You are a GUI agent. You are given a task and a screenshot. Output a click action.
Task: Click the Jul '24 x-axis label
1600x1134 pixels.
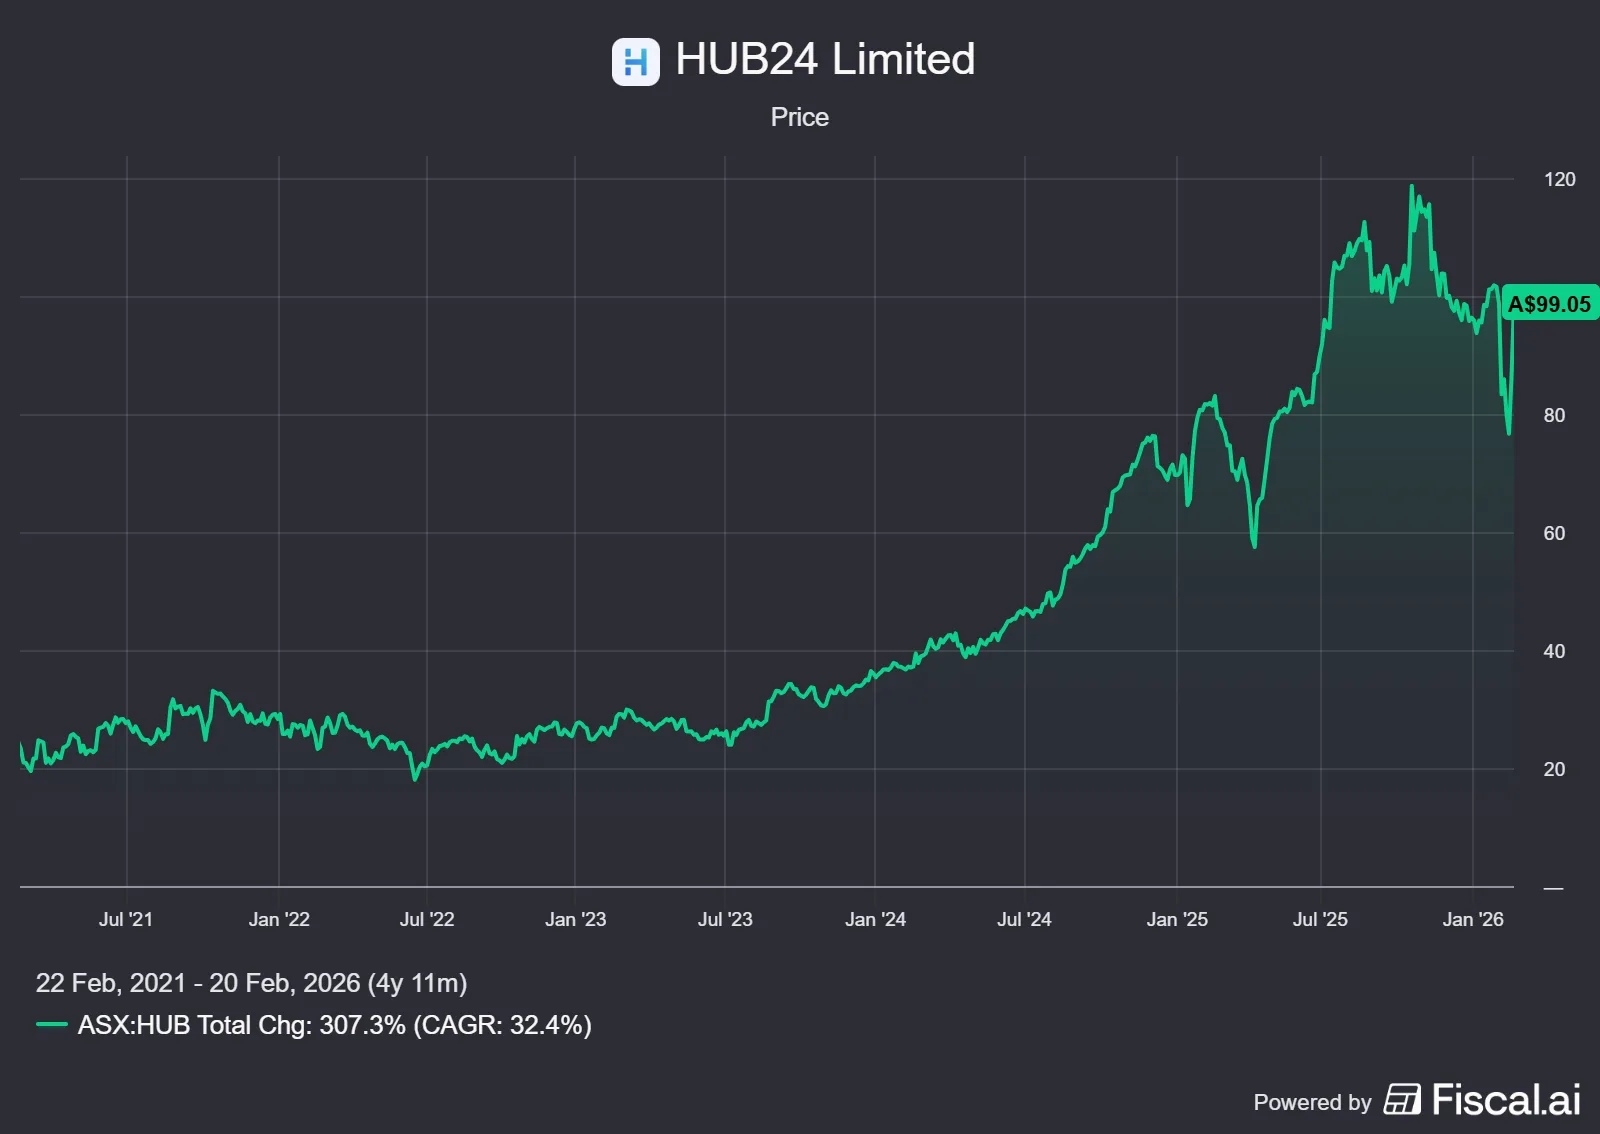[1024, 919]
